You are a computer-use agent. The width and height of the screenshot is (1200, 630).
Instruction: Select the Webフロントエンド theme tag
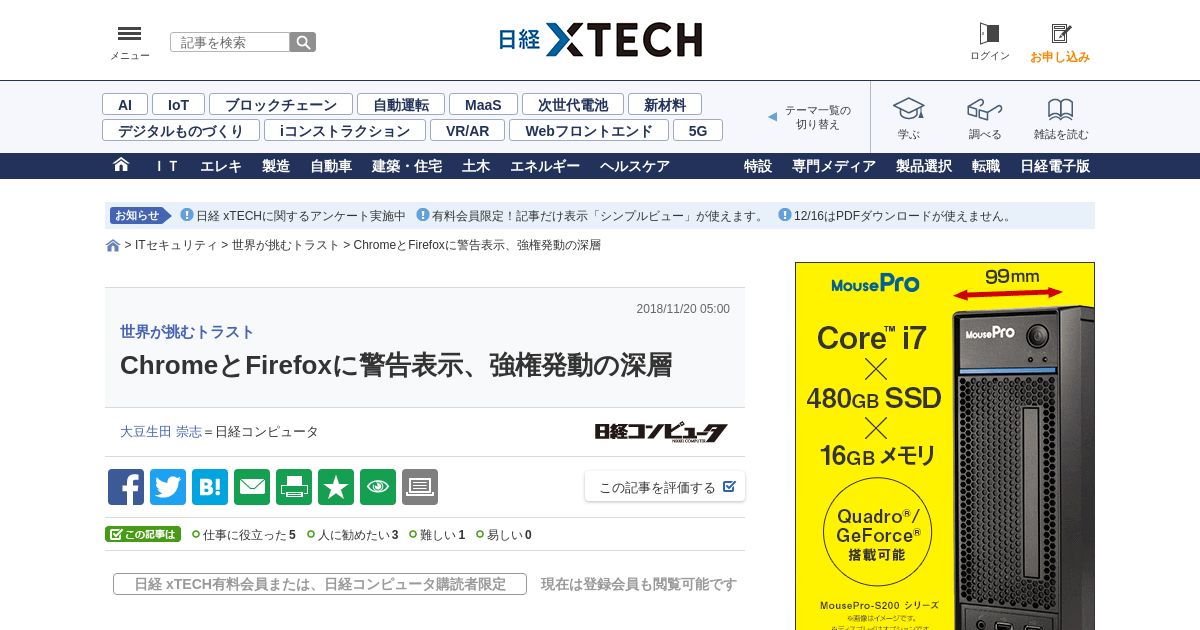589,130
